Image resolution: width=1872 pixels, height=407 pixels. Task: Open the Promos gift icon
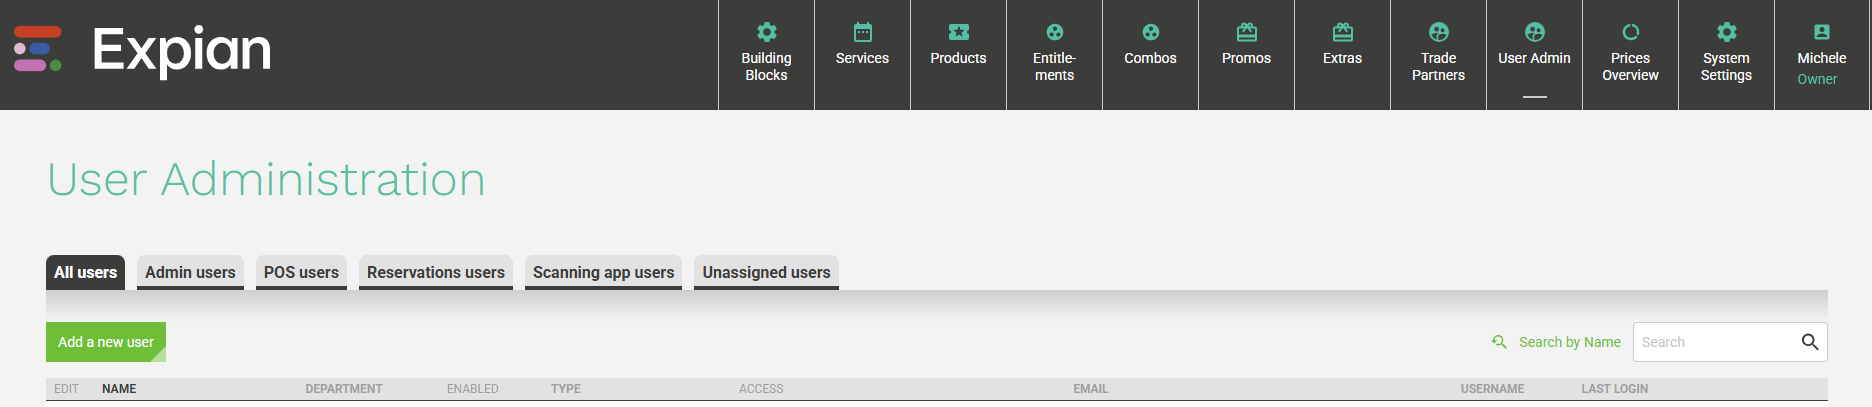click(1246, 32)
